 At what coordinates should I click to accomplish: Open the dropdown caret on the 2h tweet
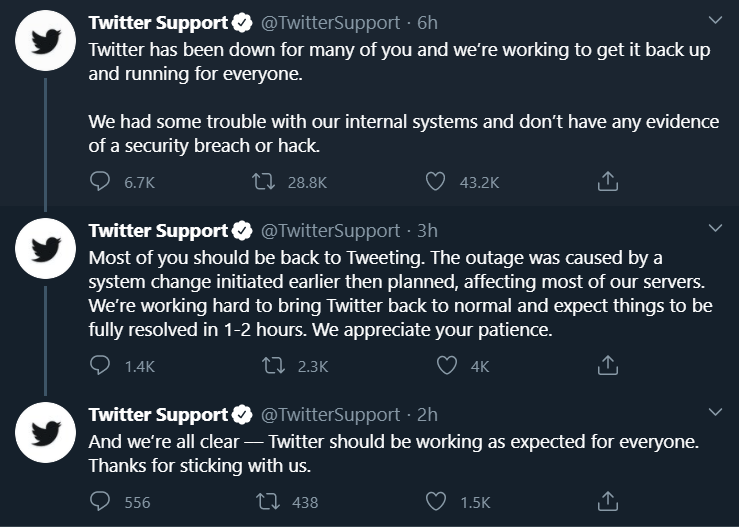pos(715,412)
